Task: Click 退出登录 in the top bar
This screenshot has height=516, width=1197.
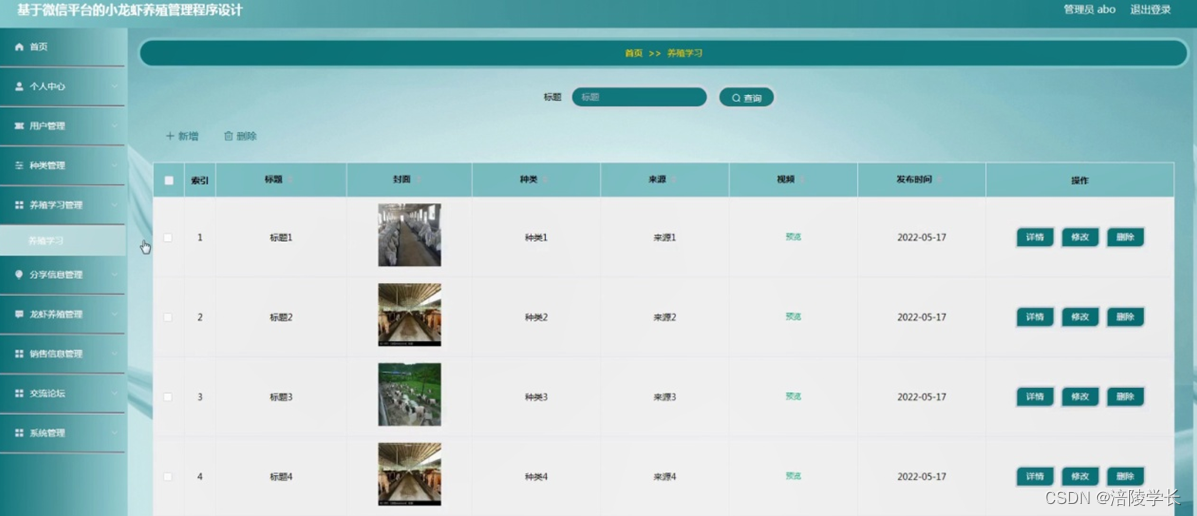Action: tap(1150, 10)
